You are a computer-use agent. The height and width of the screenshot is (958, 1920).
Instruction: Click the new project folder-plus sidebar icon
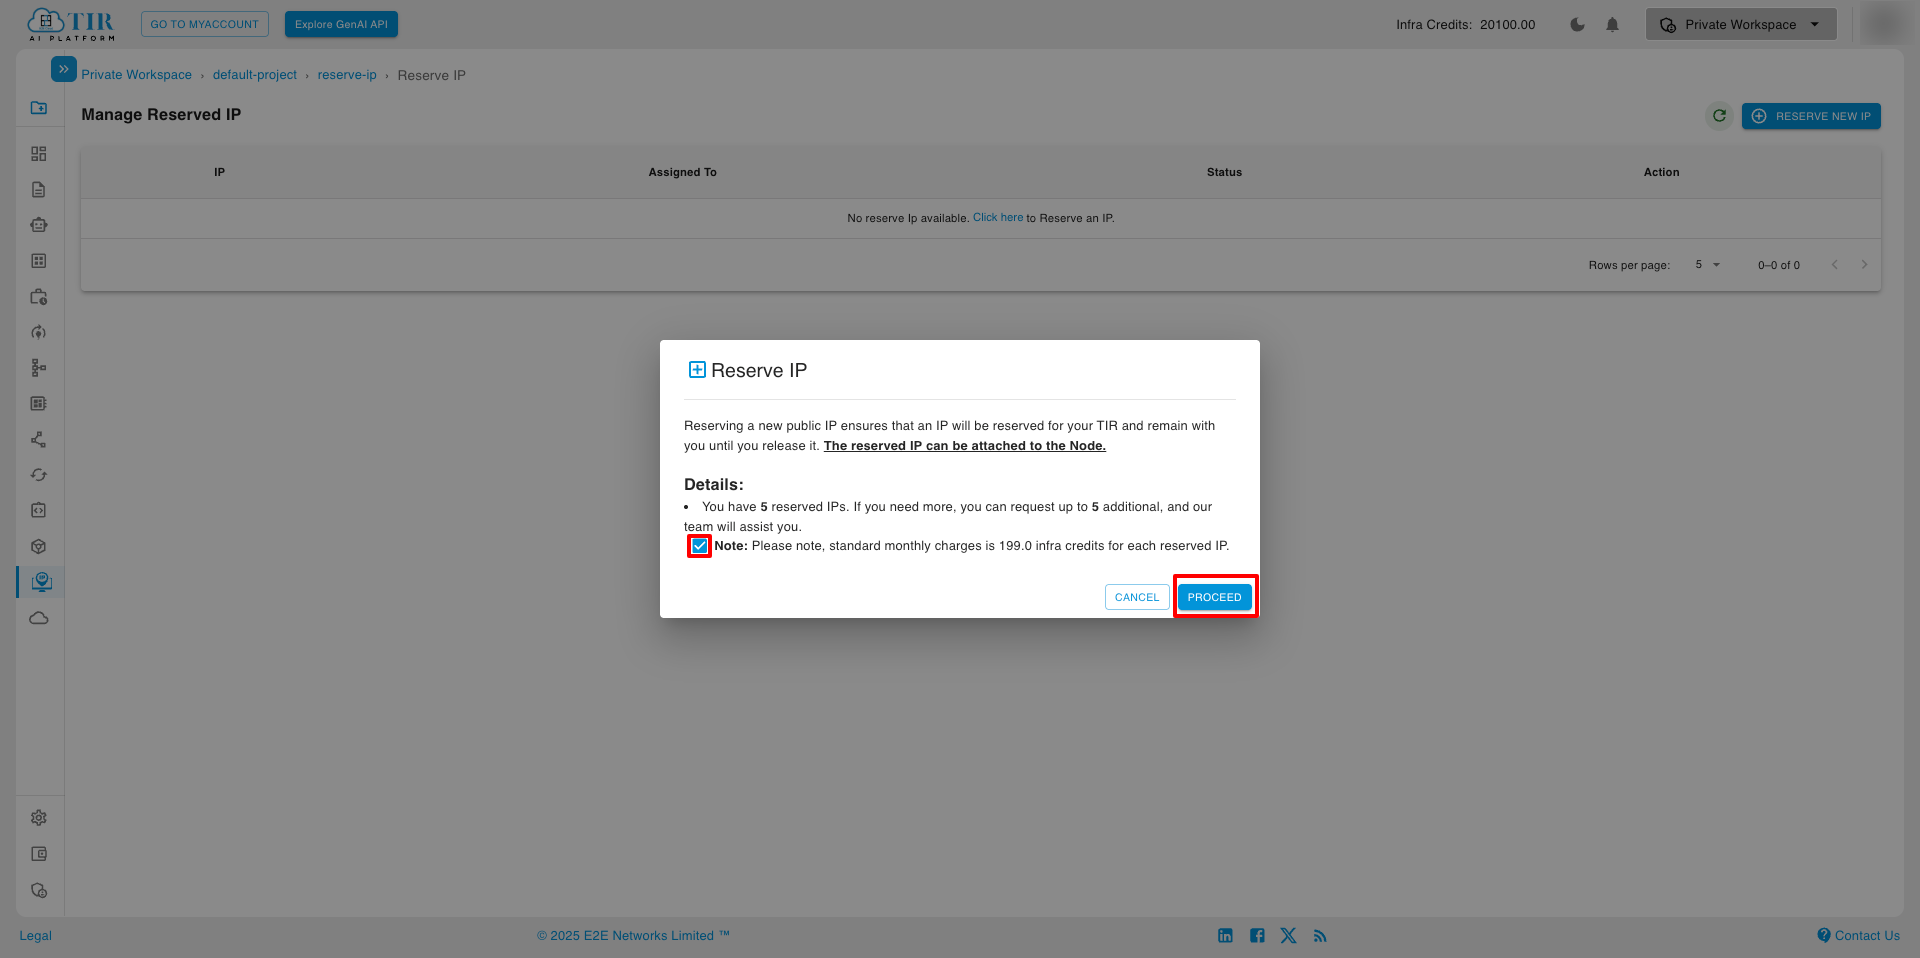(x=39, y=107)
